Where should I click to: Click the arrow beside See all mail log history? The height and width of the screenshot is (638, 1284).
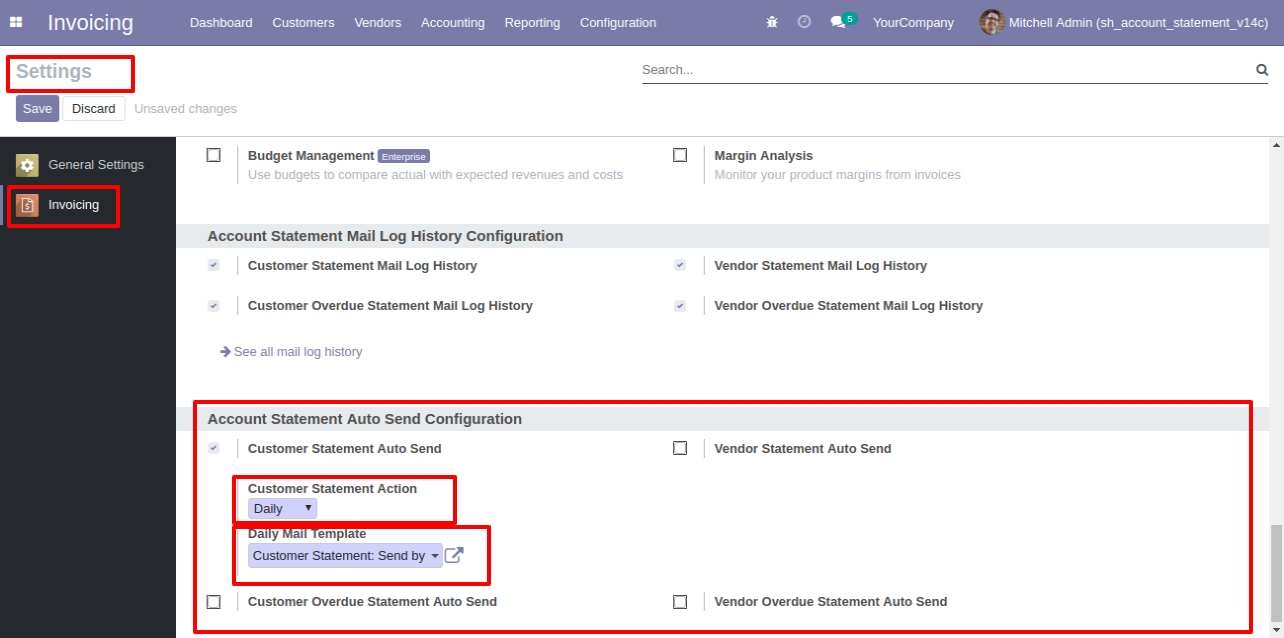pyautogui.click(x=226, y=352)
